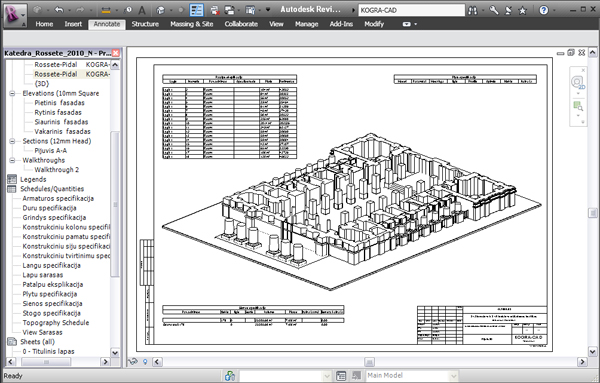Switch to the Modify tab
Viewport: 600px width, 383px height.
(x=374, y=24)
